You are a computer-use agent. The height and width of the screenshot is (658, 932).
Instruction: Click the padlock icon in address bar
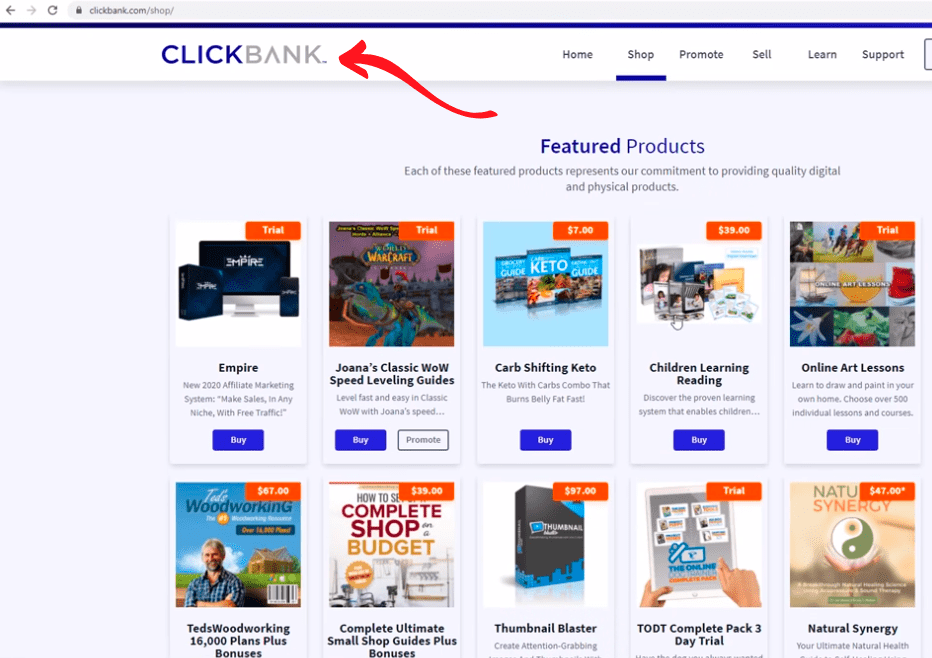[x=78, y=10]
